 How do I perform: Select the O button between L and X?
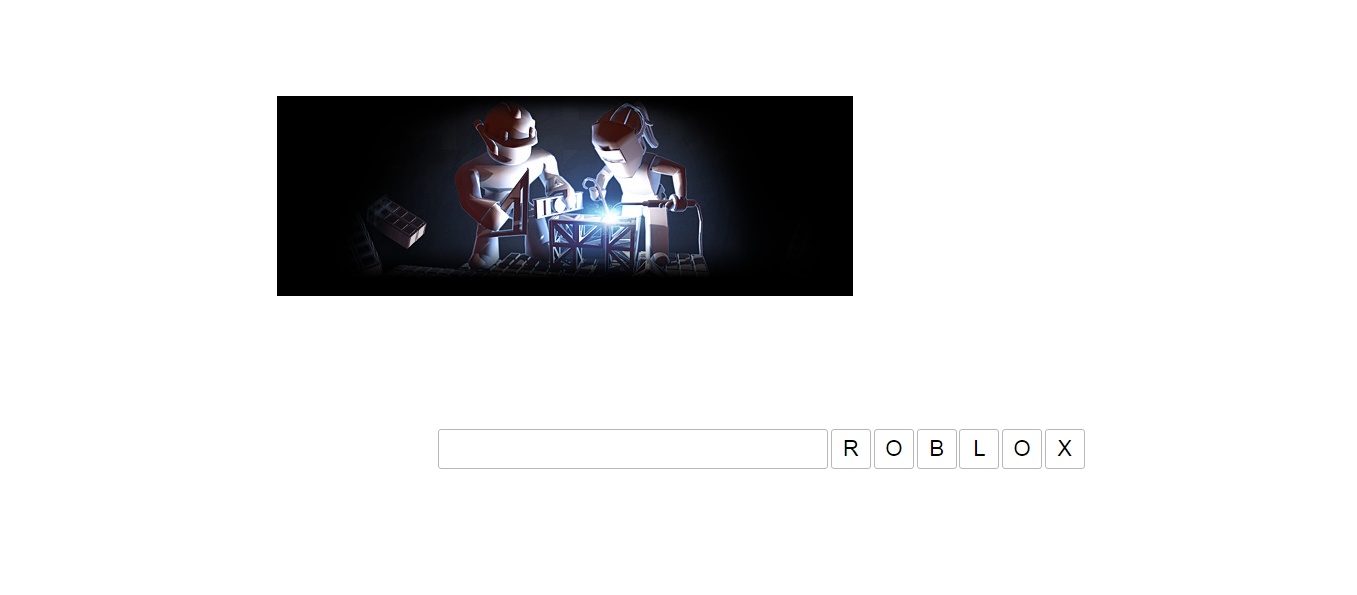(1022, 449)
